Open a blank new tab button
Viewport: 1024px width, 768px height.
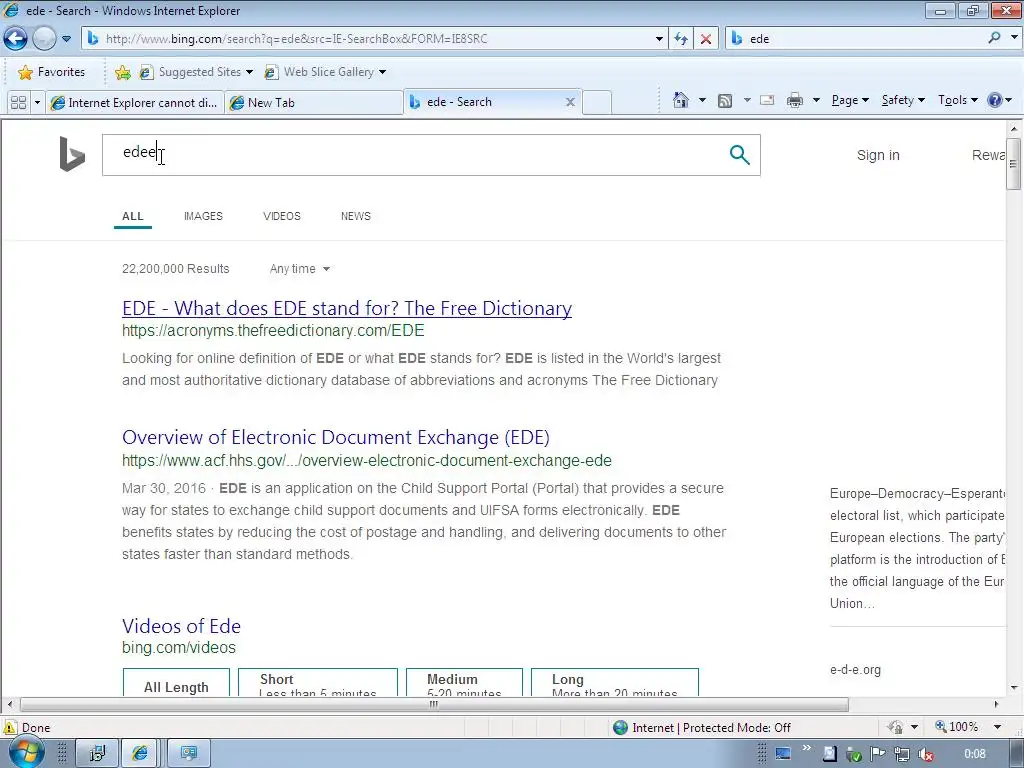[x=597, y=103]
